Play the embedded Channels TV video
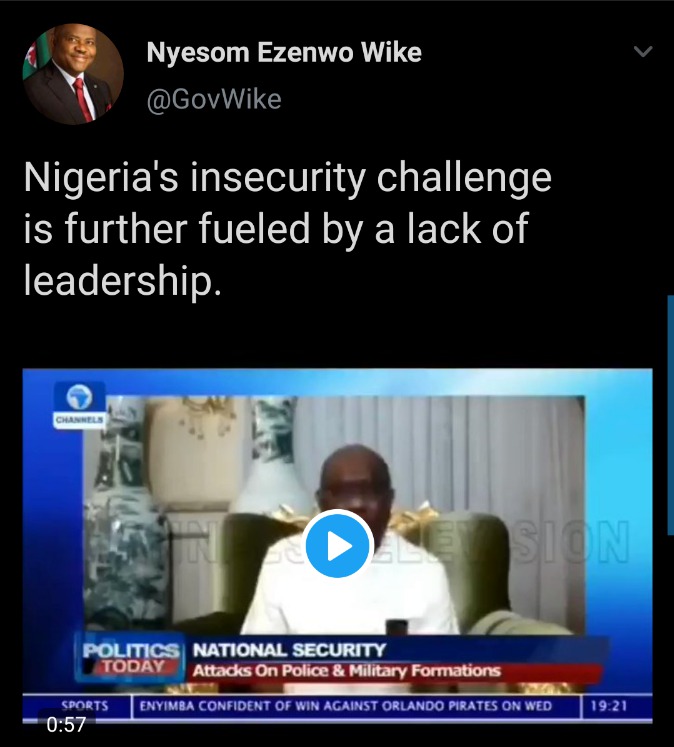 click(x=337, y=544)
